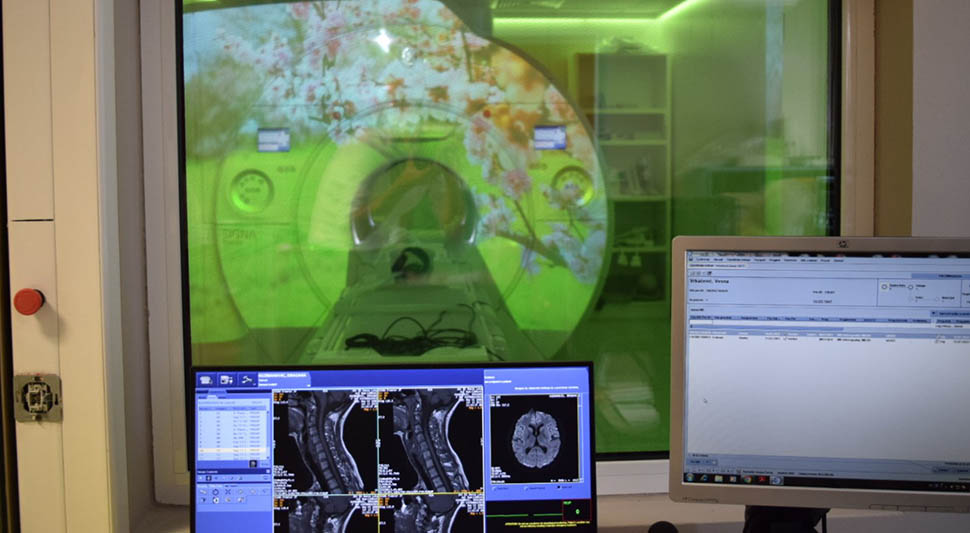Screen dimensions: 970x533
Task: Select the upper-left sagittal spine viewport
Action: [x=325, y=441]
